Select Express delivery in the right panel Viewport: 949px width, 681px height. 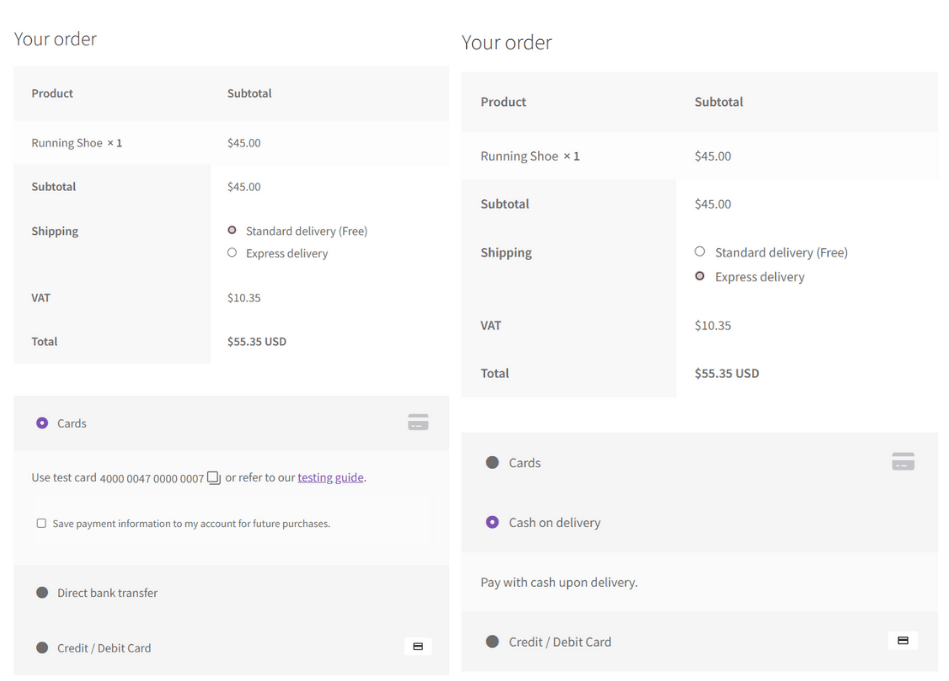(x=700, y=277)
